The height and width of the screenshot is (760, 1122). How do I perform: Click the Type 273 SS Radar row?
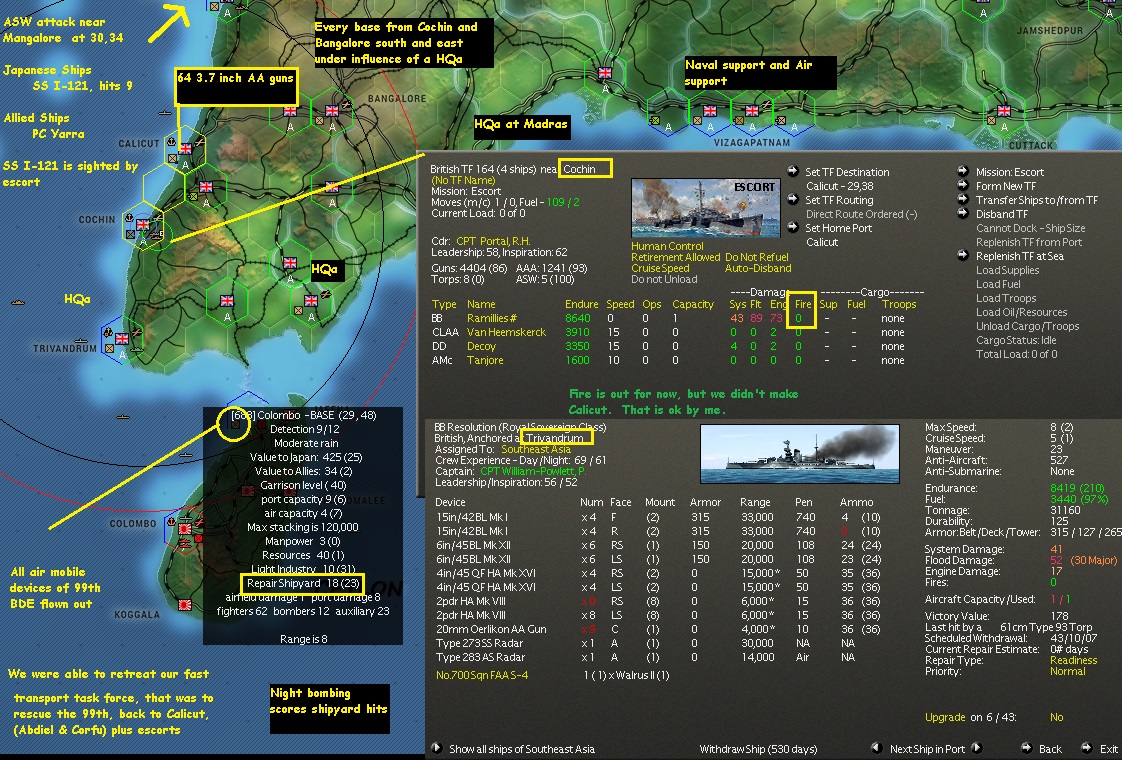pos(646,643)
